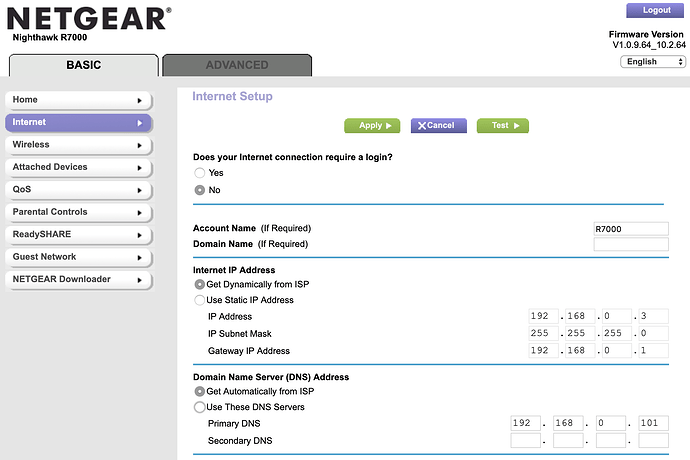This screenshot has height=460, width=690.
Task: Go to Attached Devices
Action: tap(78, 167)
